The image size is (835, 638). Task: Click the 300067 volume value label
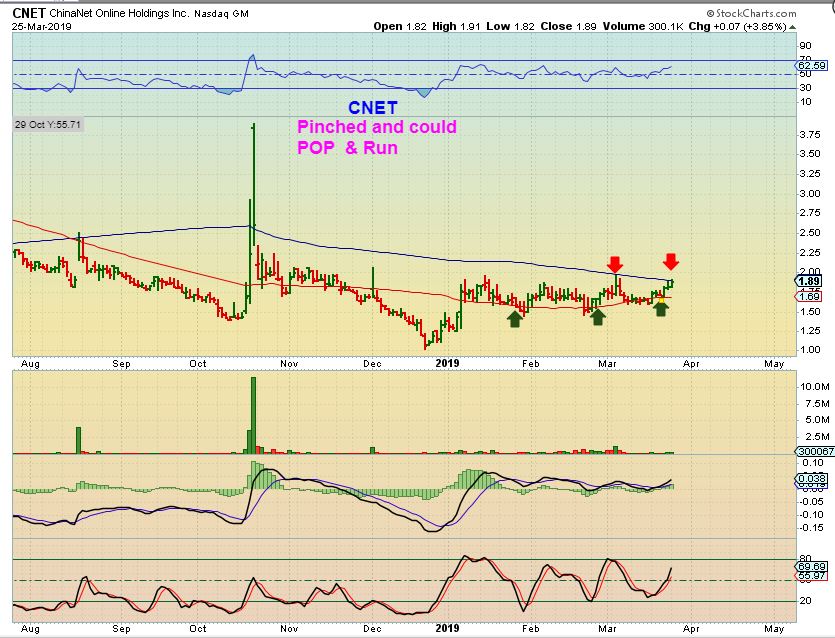[815, 451]
